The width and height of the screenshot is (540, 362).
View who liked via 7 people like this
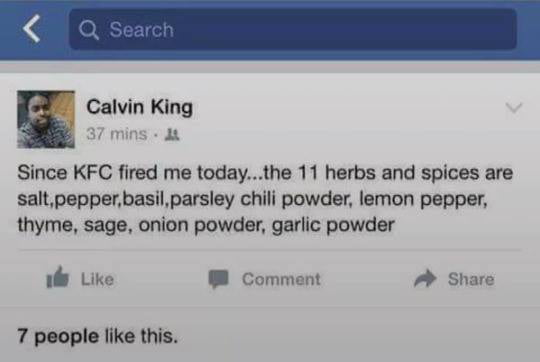coord(97,337)
